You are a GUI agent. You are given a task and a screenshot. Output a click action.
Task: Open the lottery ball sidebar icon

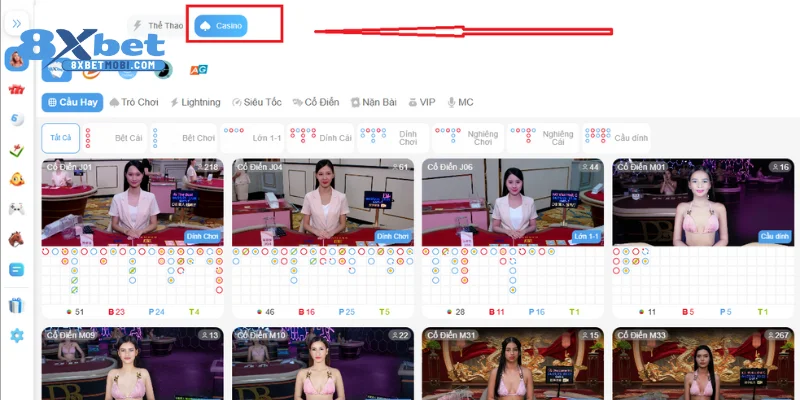[x=16, y=119]
